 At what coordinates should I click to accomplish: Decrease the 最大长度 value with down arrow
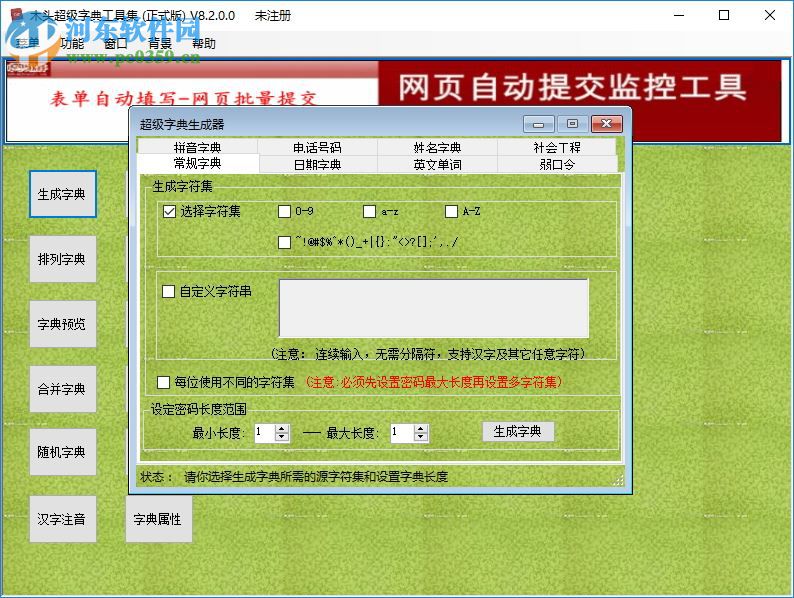pos(421,437)
